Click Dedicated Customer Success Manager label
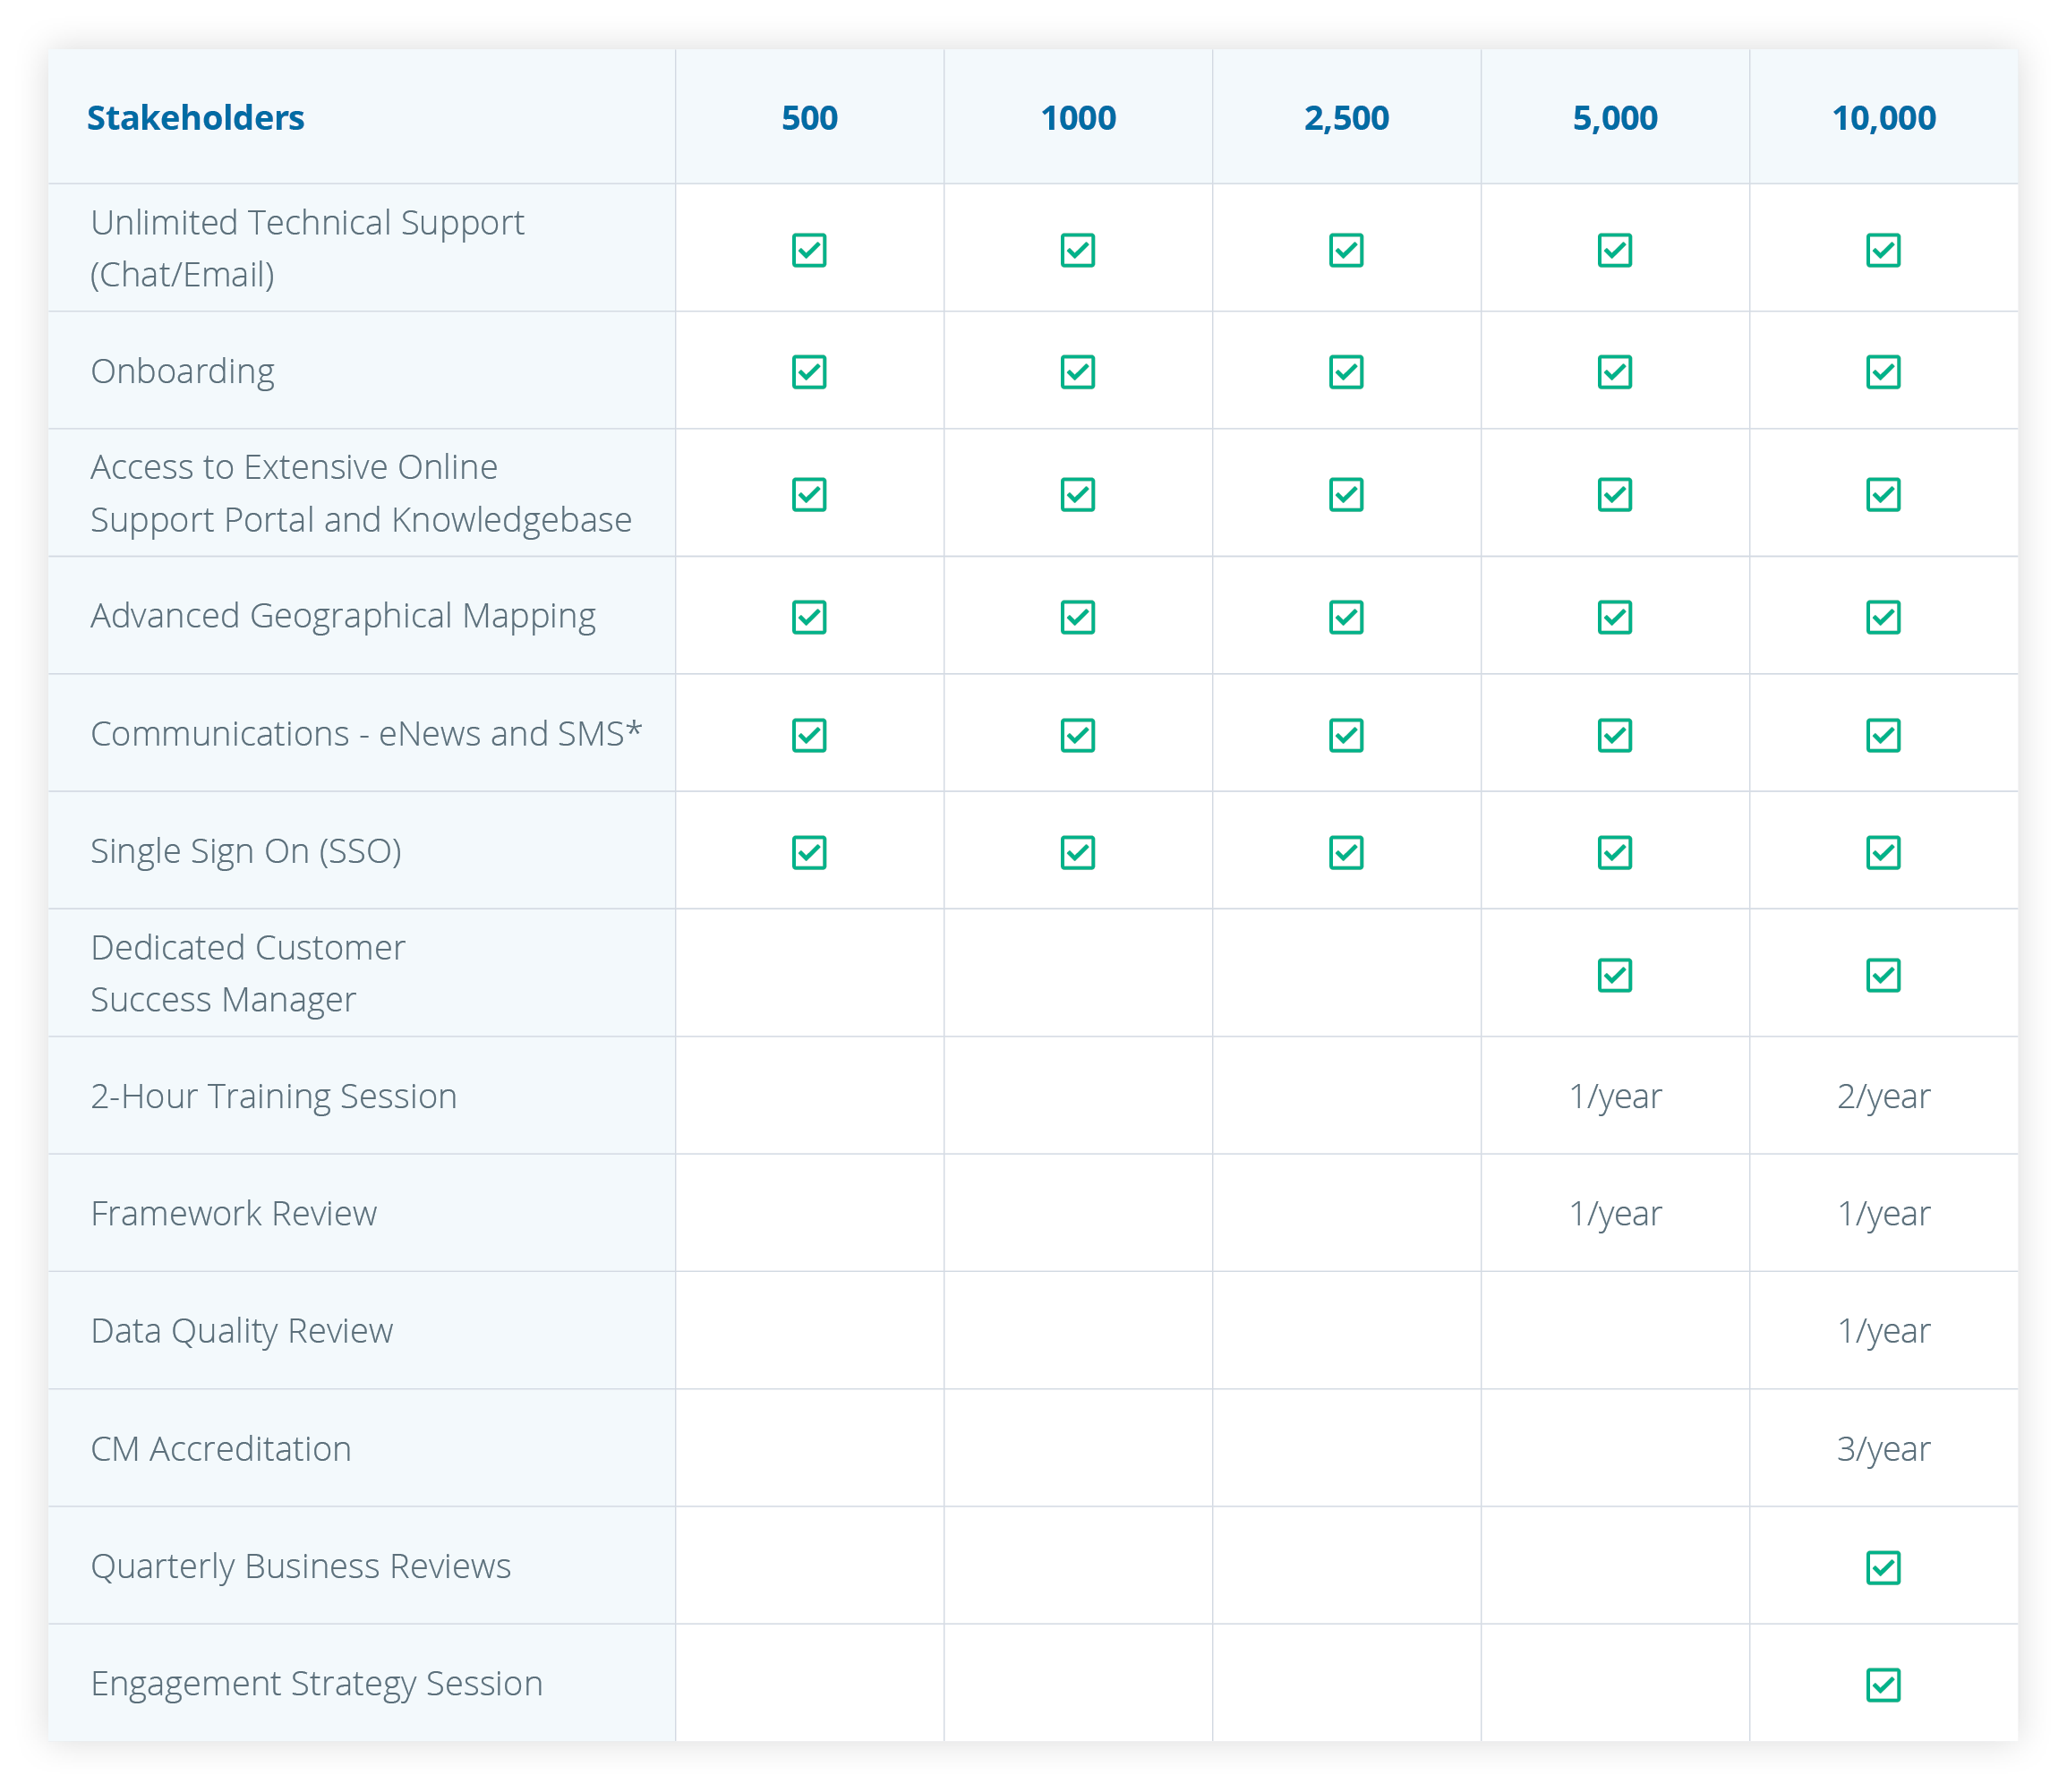This screenshot has width=2067, height=1792. click(x=247, y=973)
